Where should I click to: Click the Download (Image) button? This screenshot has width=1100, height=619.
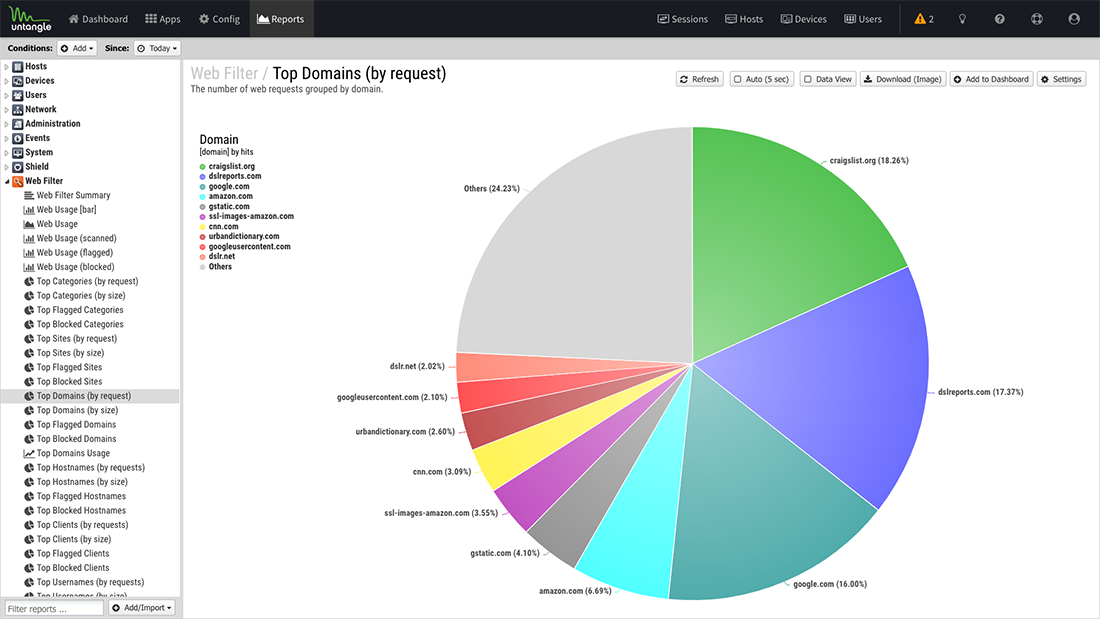902,79
